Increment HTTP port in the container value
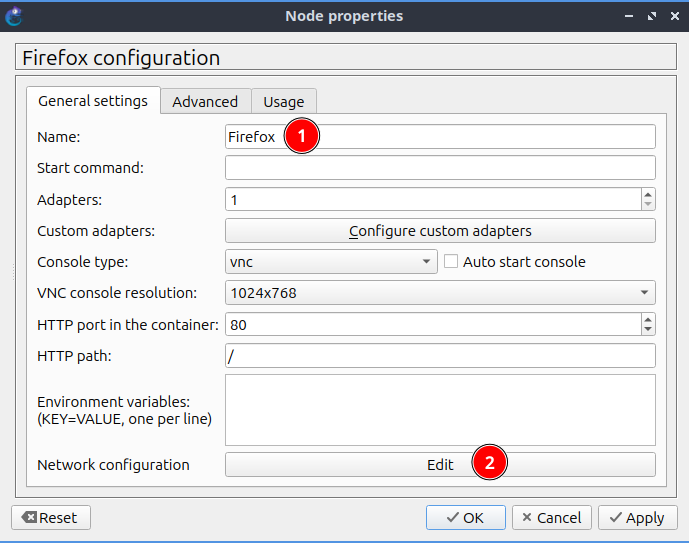689x545 pixels. pos(648,319)
